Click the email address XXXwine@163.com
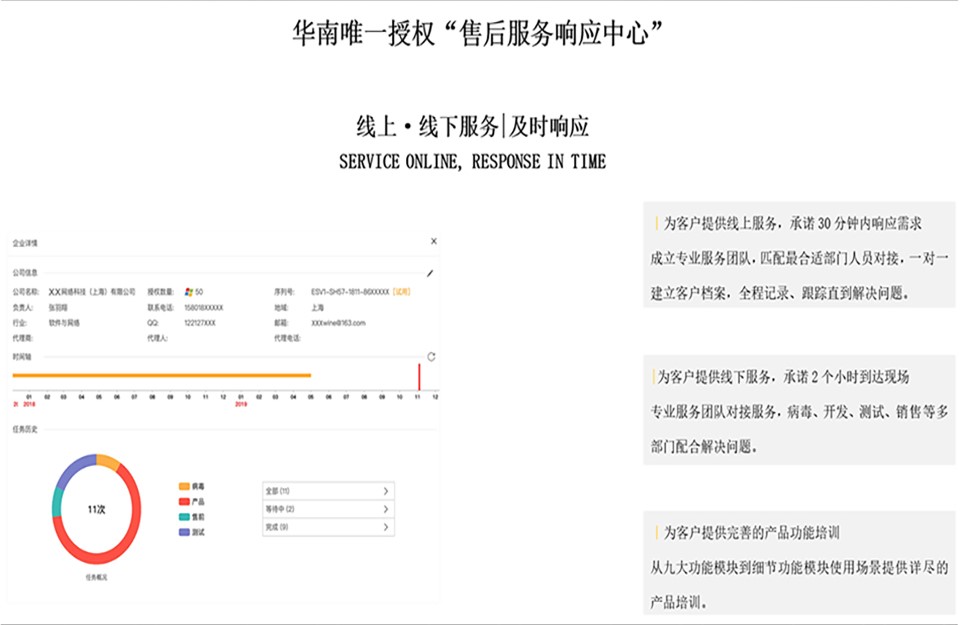The width and height of the screenshot is (960, 625). pyautogui.click(x=338, y=324)
